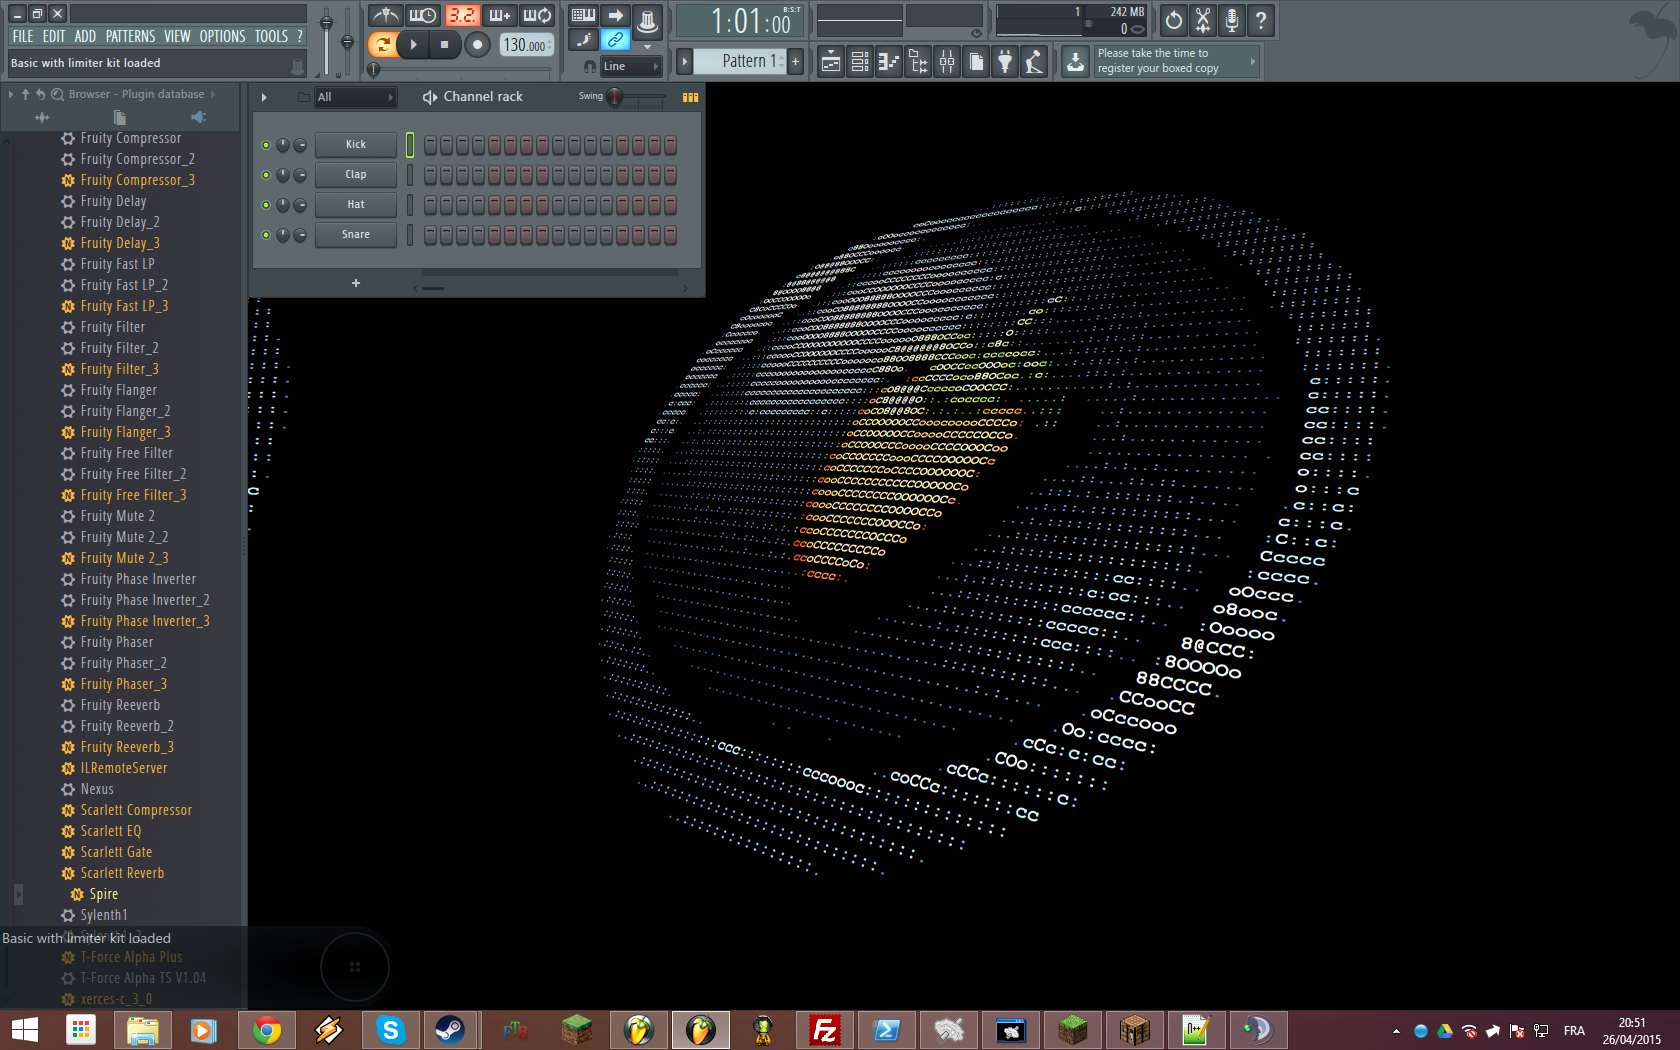Toggle the metronome icon
This screenshot has width=1680, height=1050.
(x=385, y=16)
